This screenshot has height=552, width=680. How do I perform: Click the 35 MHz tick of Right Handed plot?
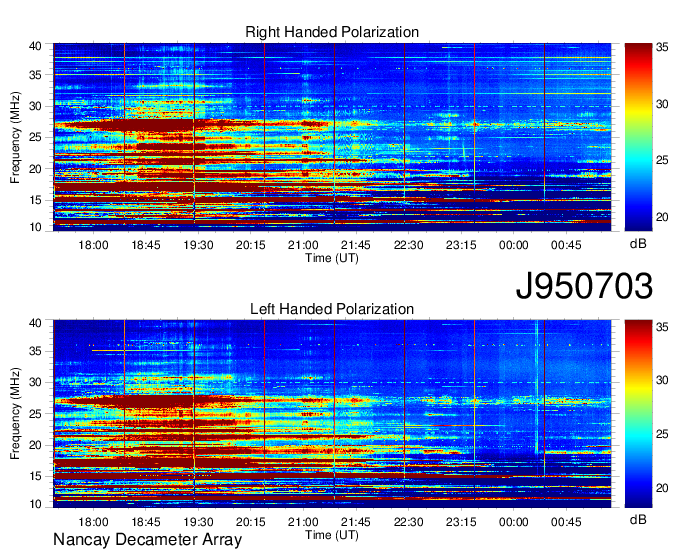(35, 75)
